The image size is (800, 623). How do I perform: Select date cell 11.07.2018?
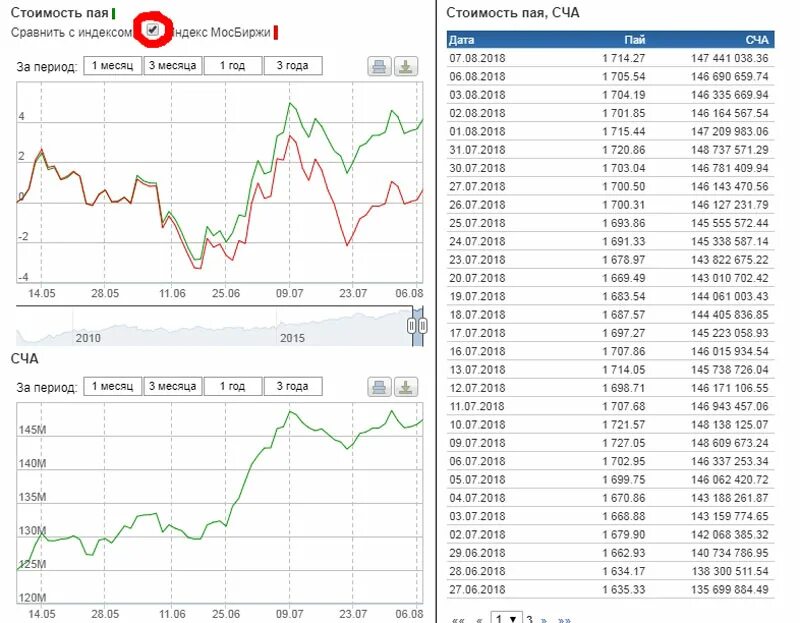coord(477,407)
